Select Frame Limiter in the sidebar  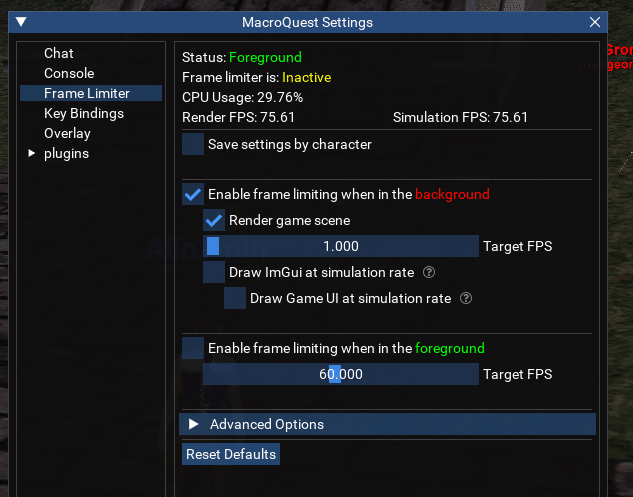tap(87, 93)
